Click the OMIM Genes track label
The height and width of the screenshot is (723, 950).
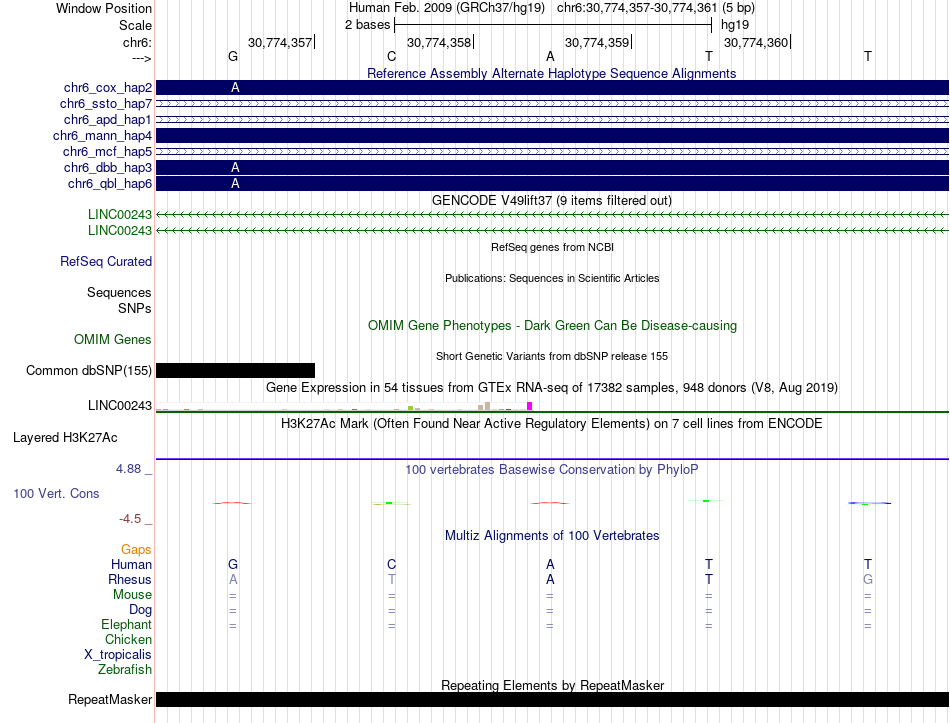click(x=113, y=339)
